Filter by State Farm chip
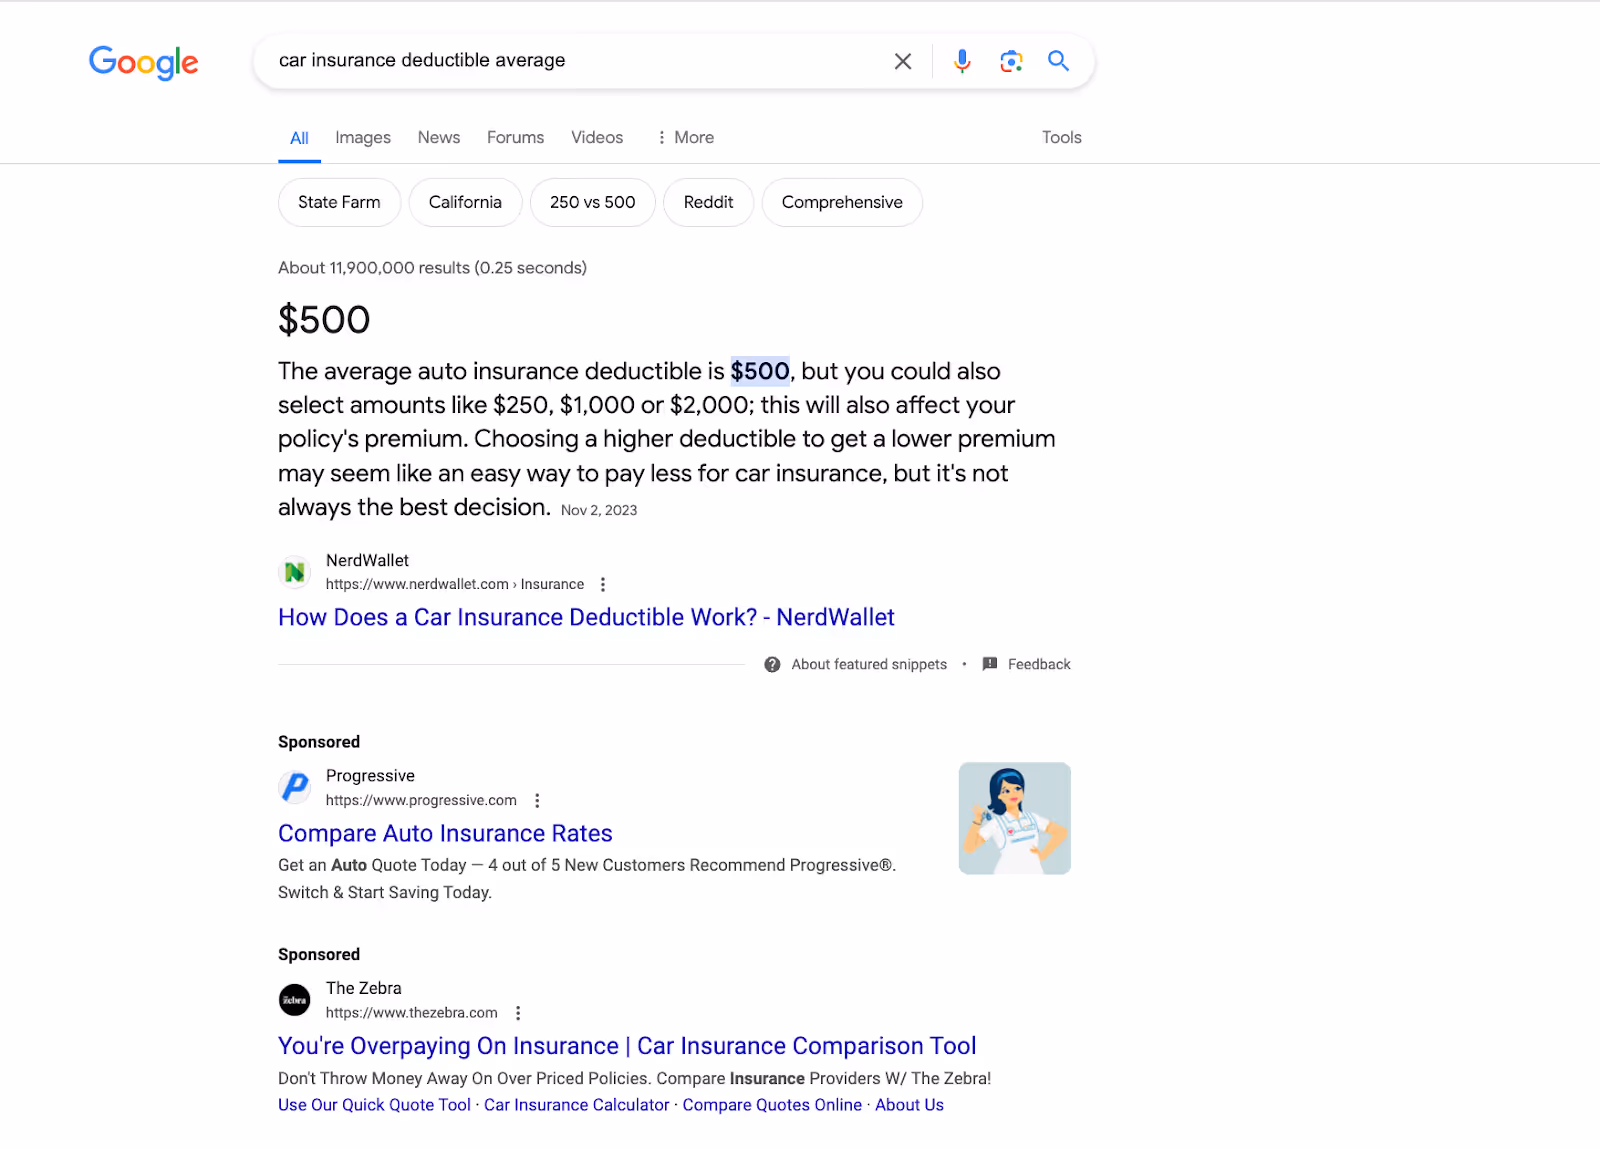The height and width of the screenshot is (1149, 1600). (339, 202)
